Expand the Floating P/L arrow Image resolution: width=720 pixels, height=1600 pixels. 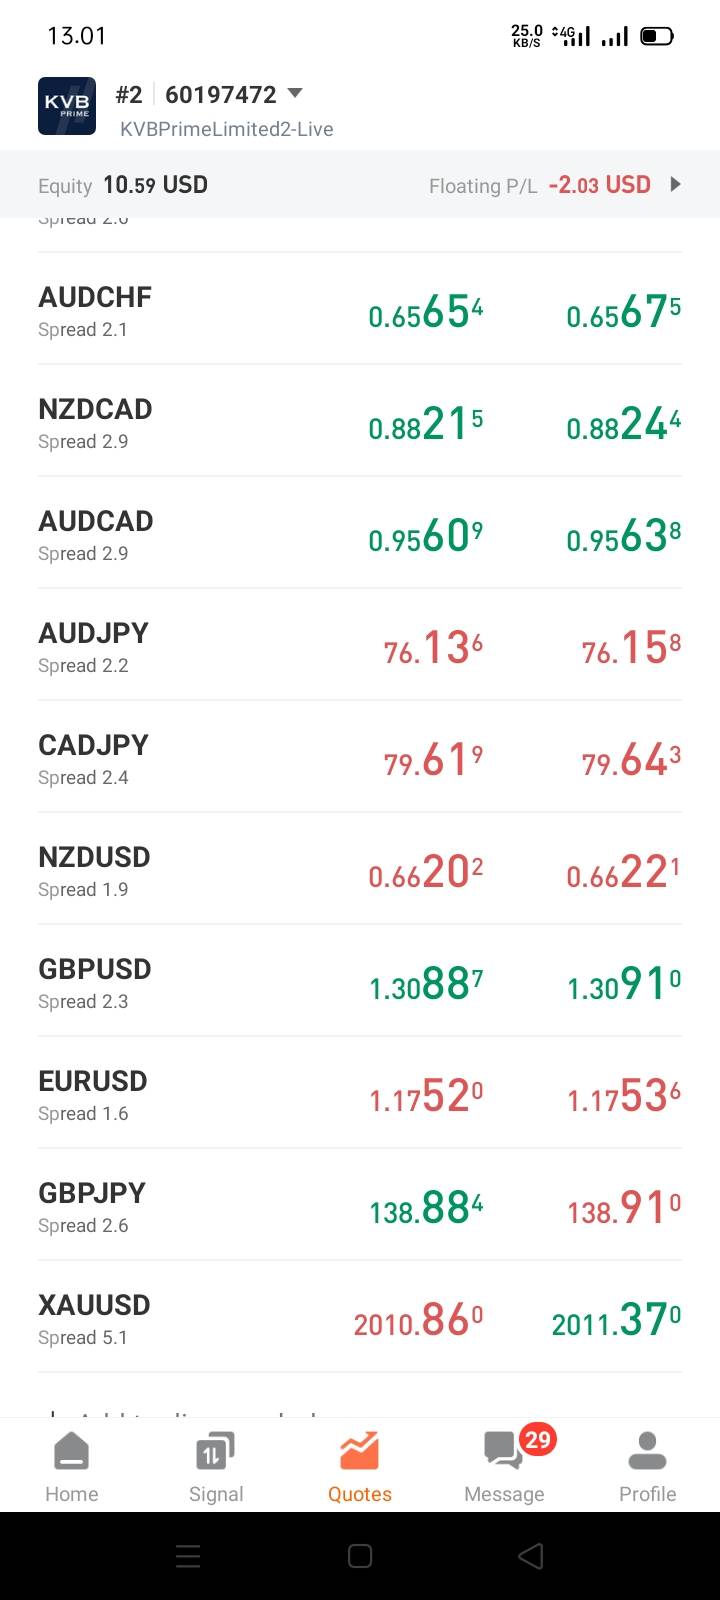pos(675,184)
